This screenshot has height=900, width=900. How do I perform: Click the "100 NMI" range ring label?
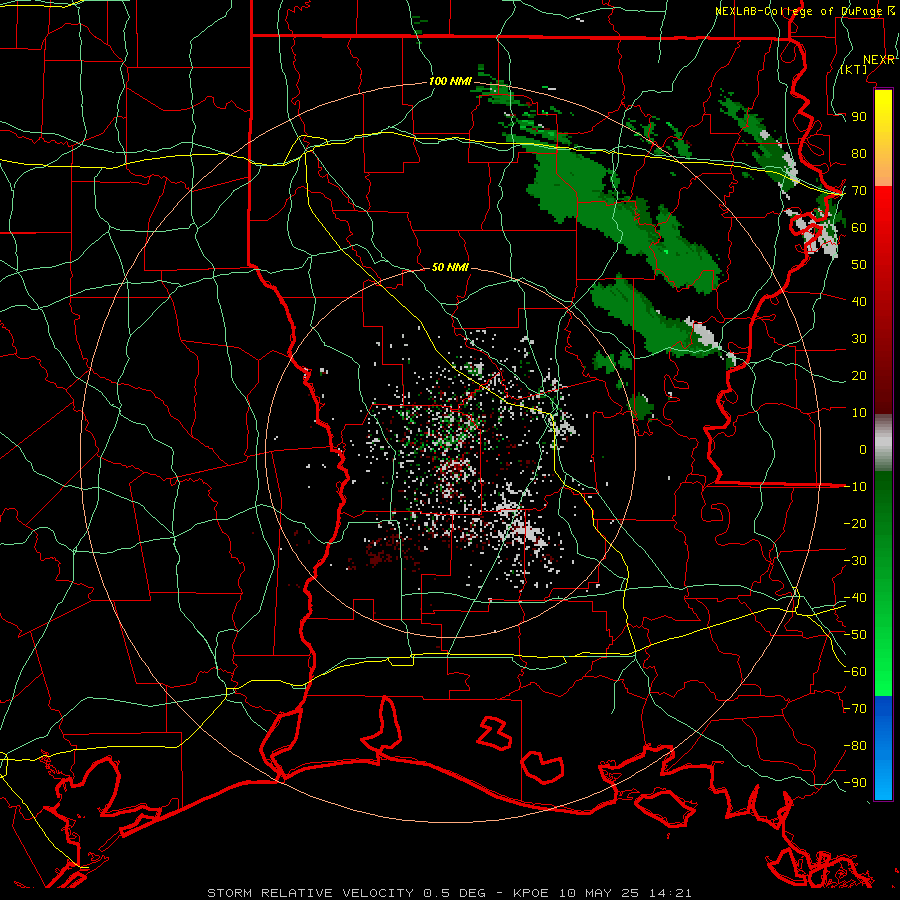point(450,81)
